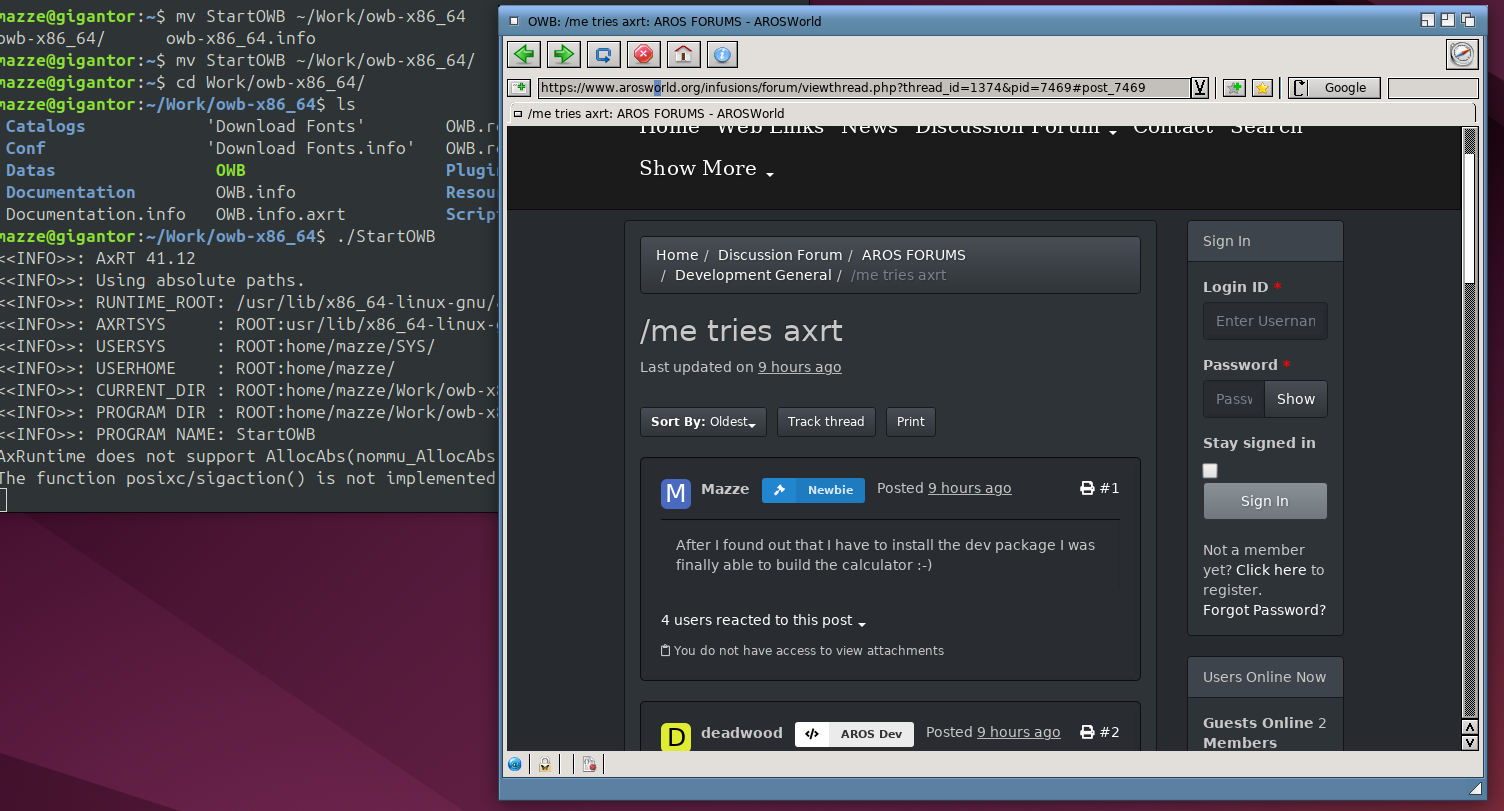Screen dimensions: 1504x811
Task: Open the URL history dropdown arrow
Action: [1199, 88]
